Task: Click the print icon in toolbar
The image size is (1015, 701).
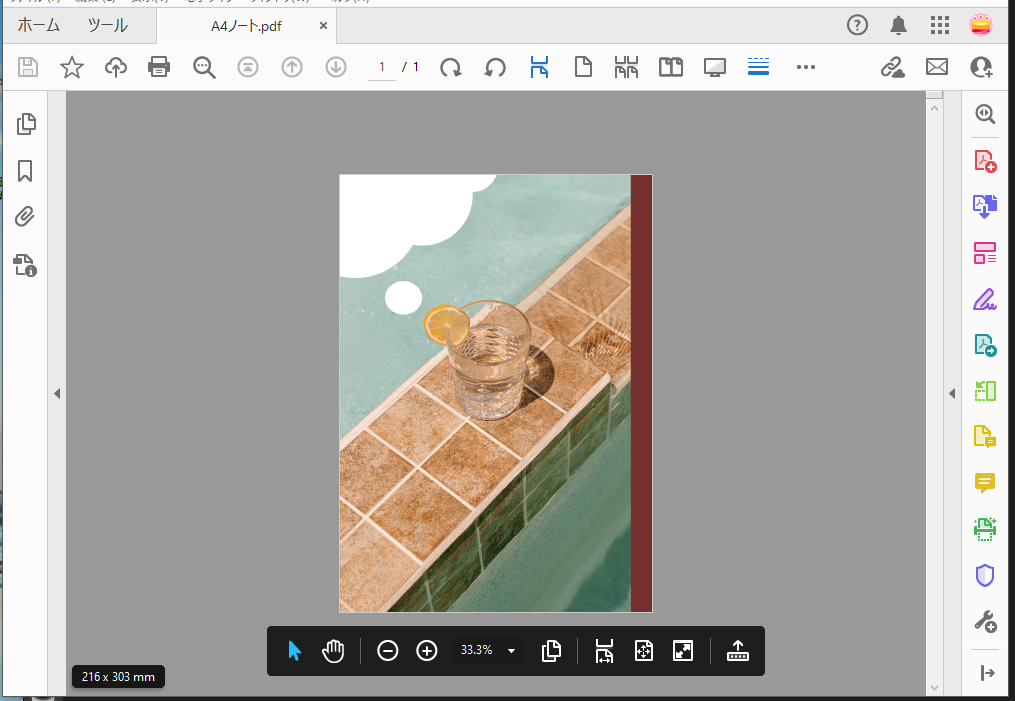Action: (x=159, y=67)
